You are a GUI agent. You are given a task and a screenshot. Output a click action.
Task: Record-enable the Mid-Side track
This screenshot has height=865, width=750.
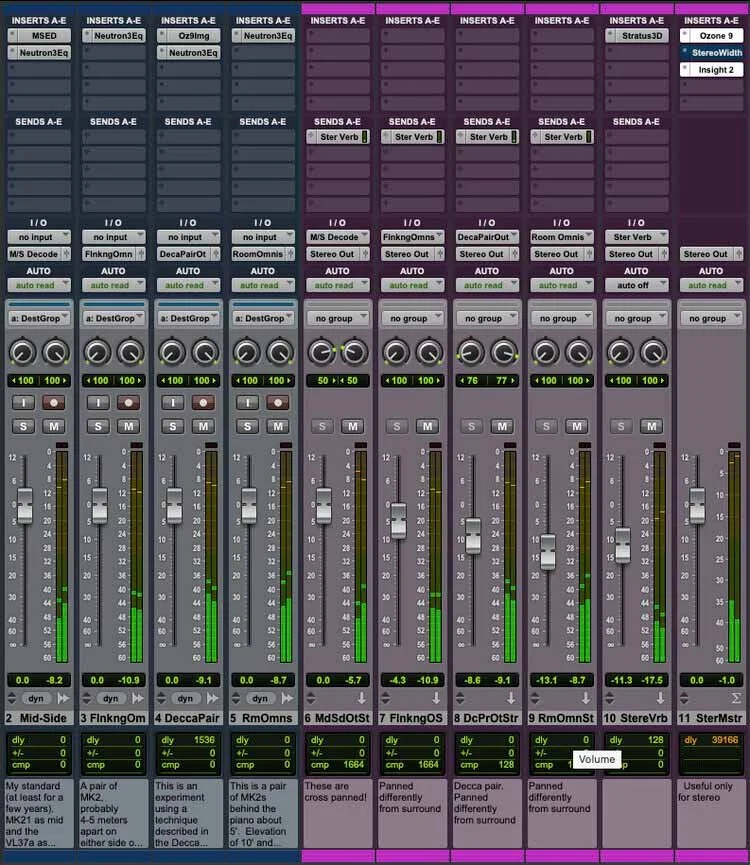tap(54, 403)
